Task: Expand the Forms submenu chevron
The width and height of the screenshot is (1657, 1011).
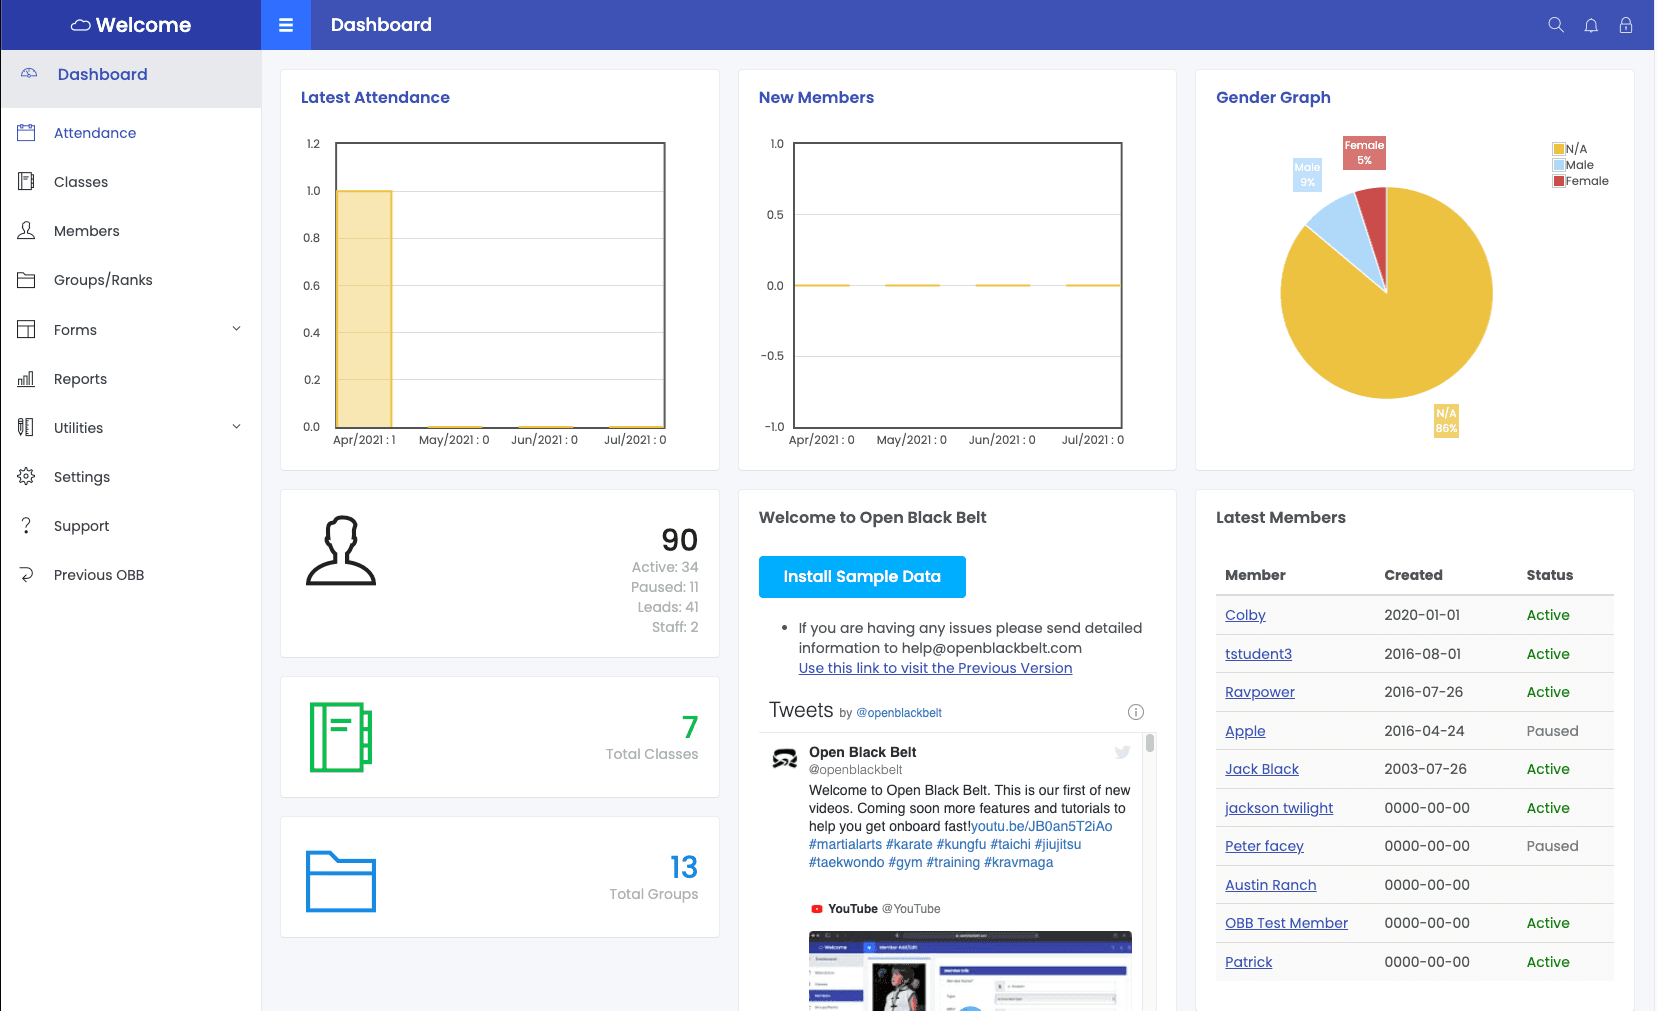Action: (237, 329)
